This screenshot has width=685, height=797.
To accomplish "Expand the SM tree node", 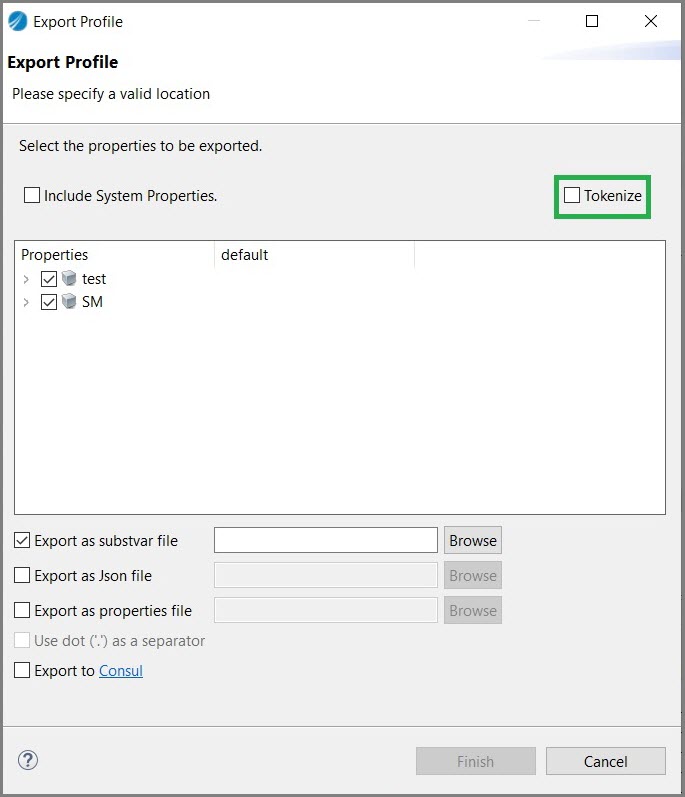I will click(x=26, y=302).
